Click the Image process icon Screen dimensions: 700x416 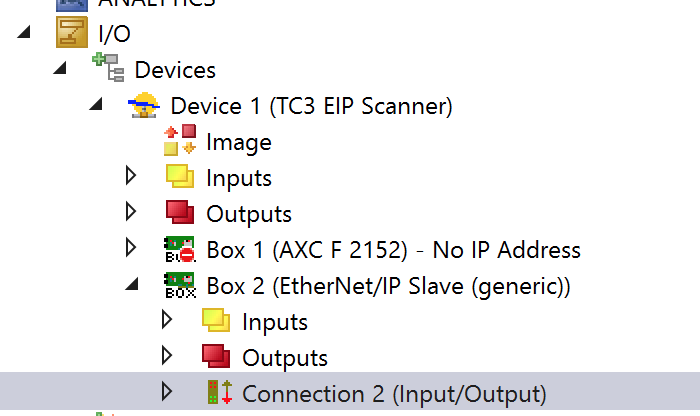click(x=180, y=140)
